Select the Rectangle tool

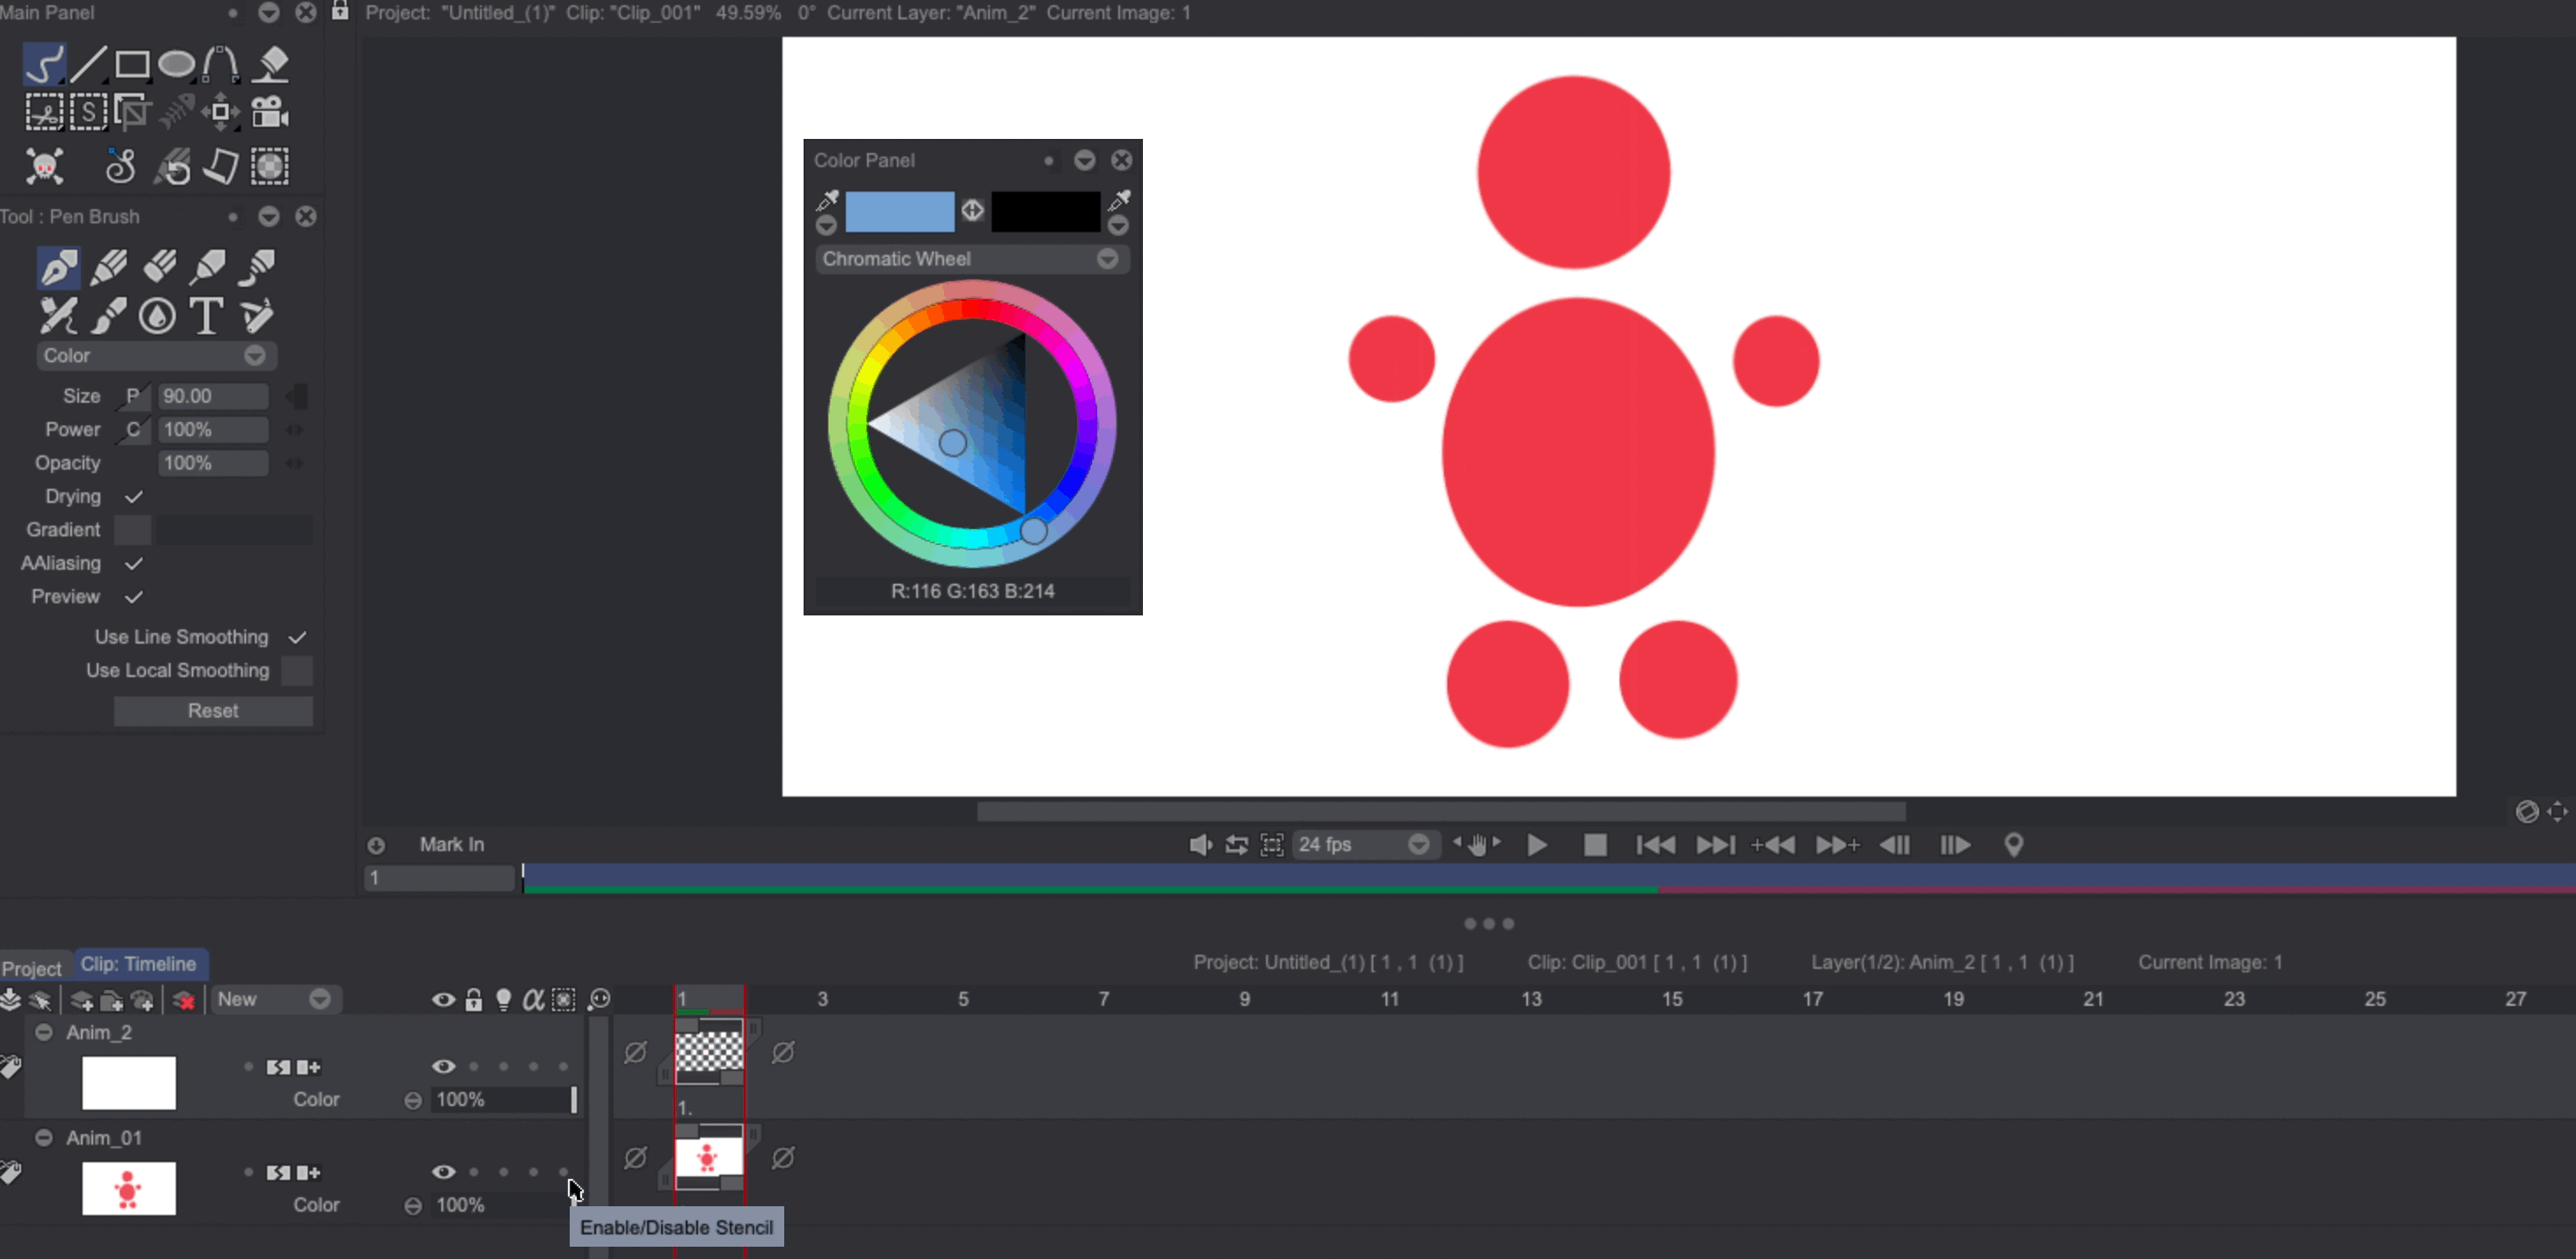[133, 63]
